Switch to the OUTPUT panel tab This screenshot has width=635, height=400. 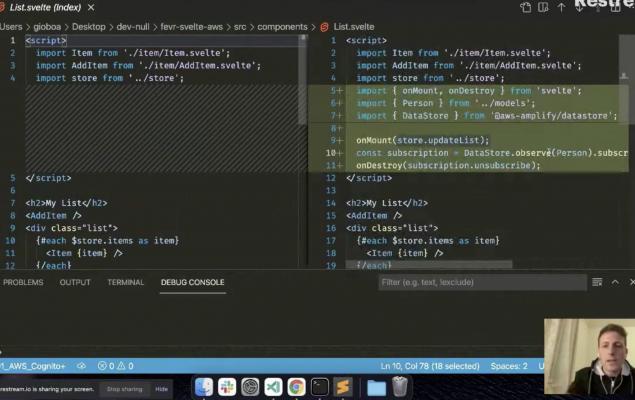(x=75, y=282)
